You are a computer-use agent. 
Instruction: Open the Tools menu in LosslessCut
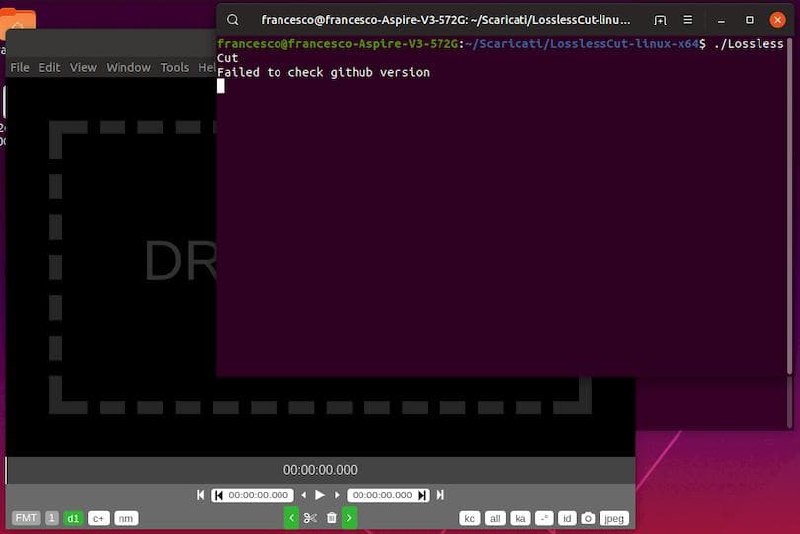point(174,67)
